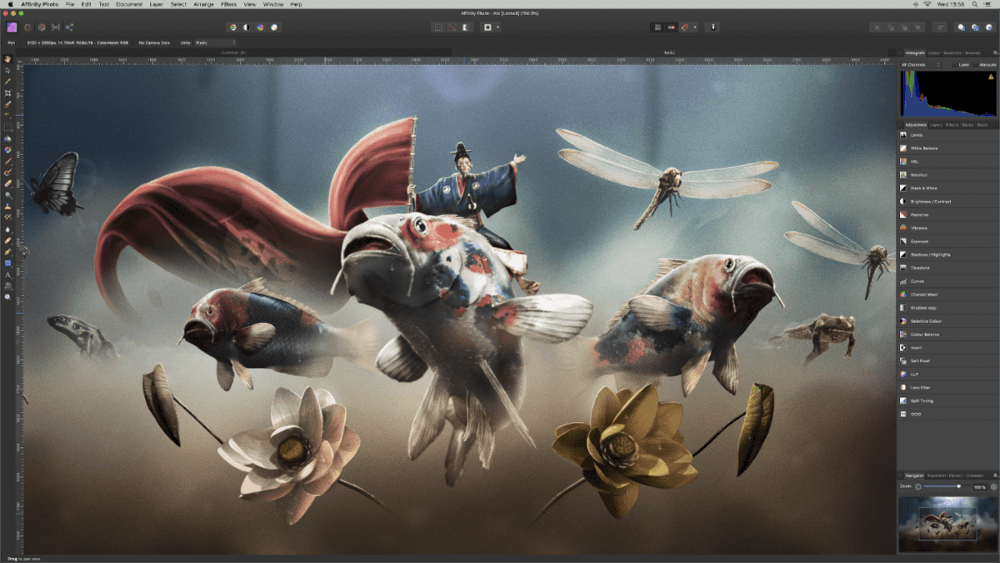Open the assistant options dropdown arrow
1000x563 pixels.
coord(695,27)
